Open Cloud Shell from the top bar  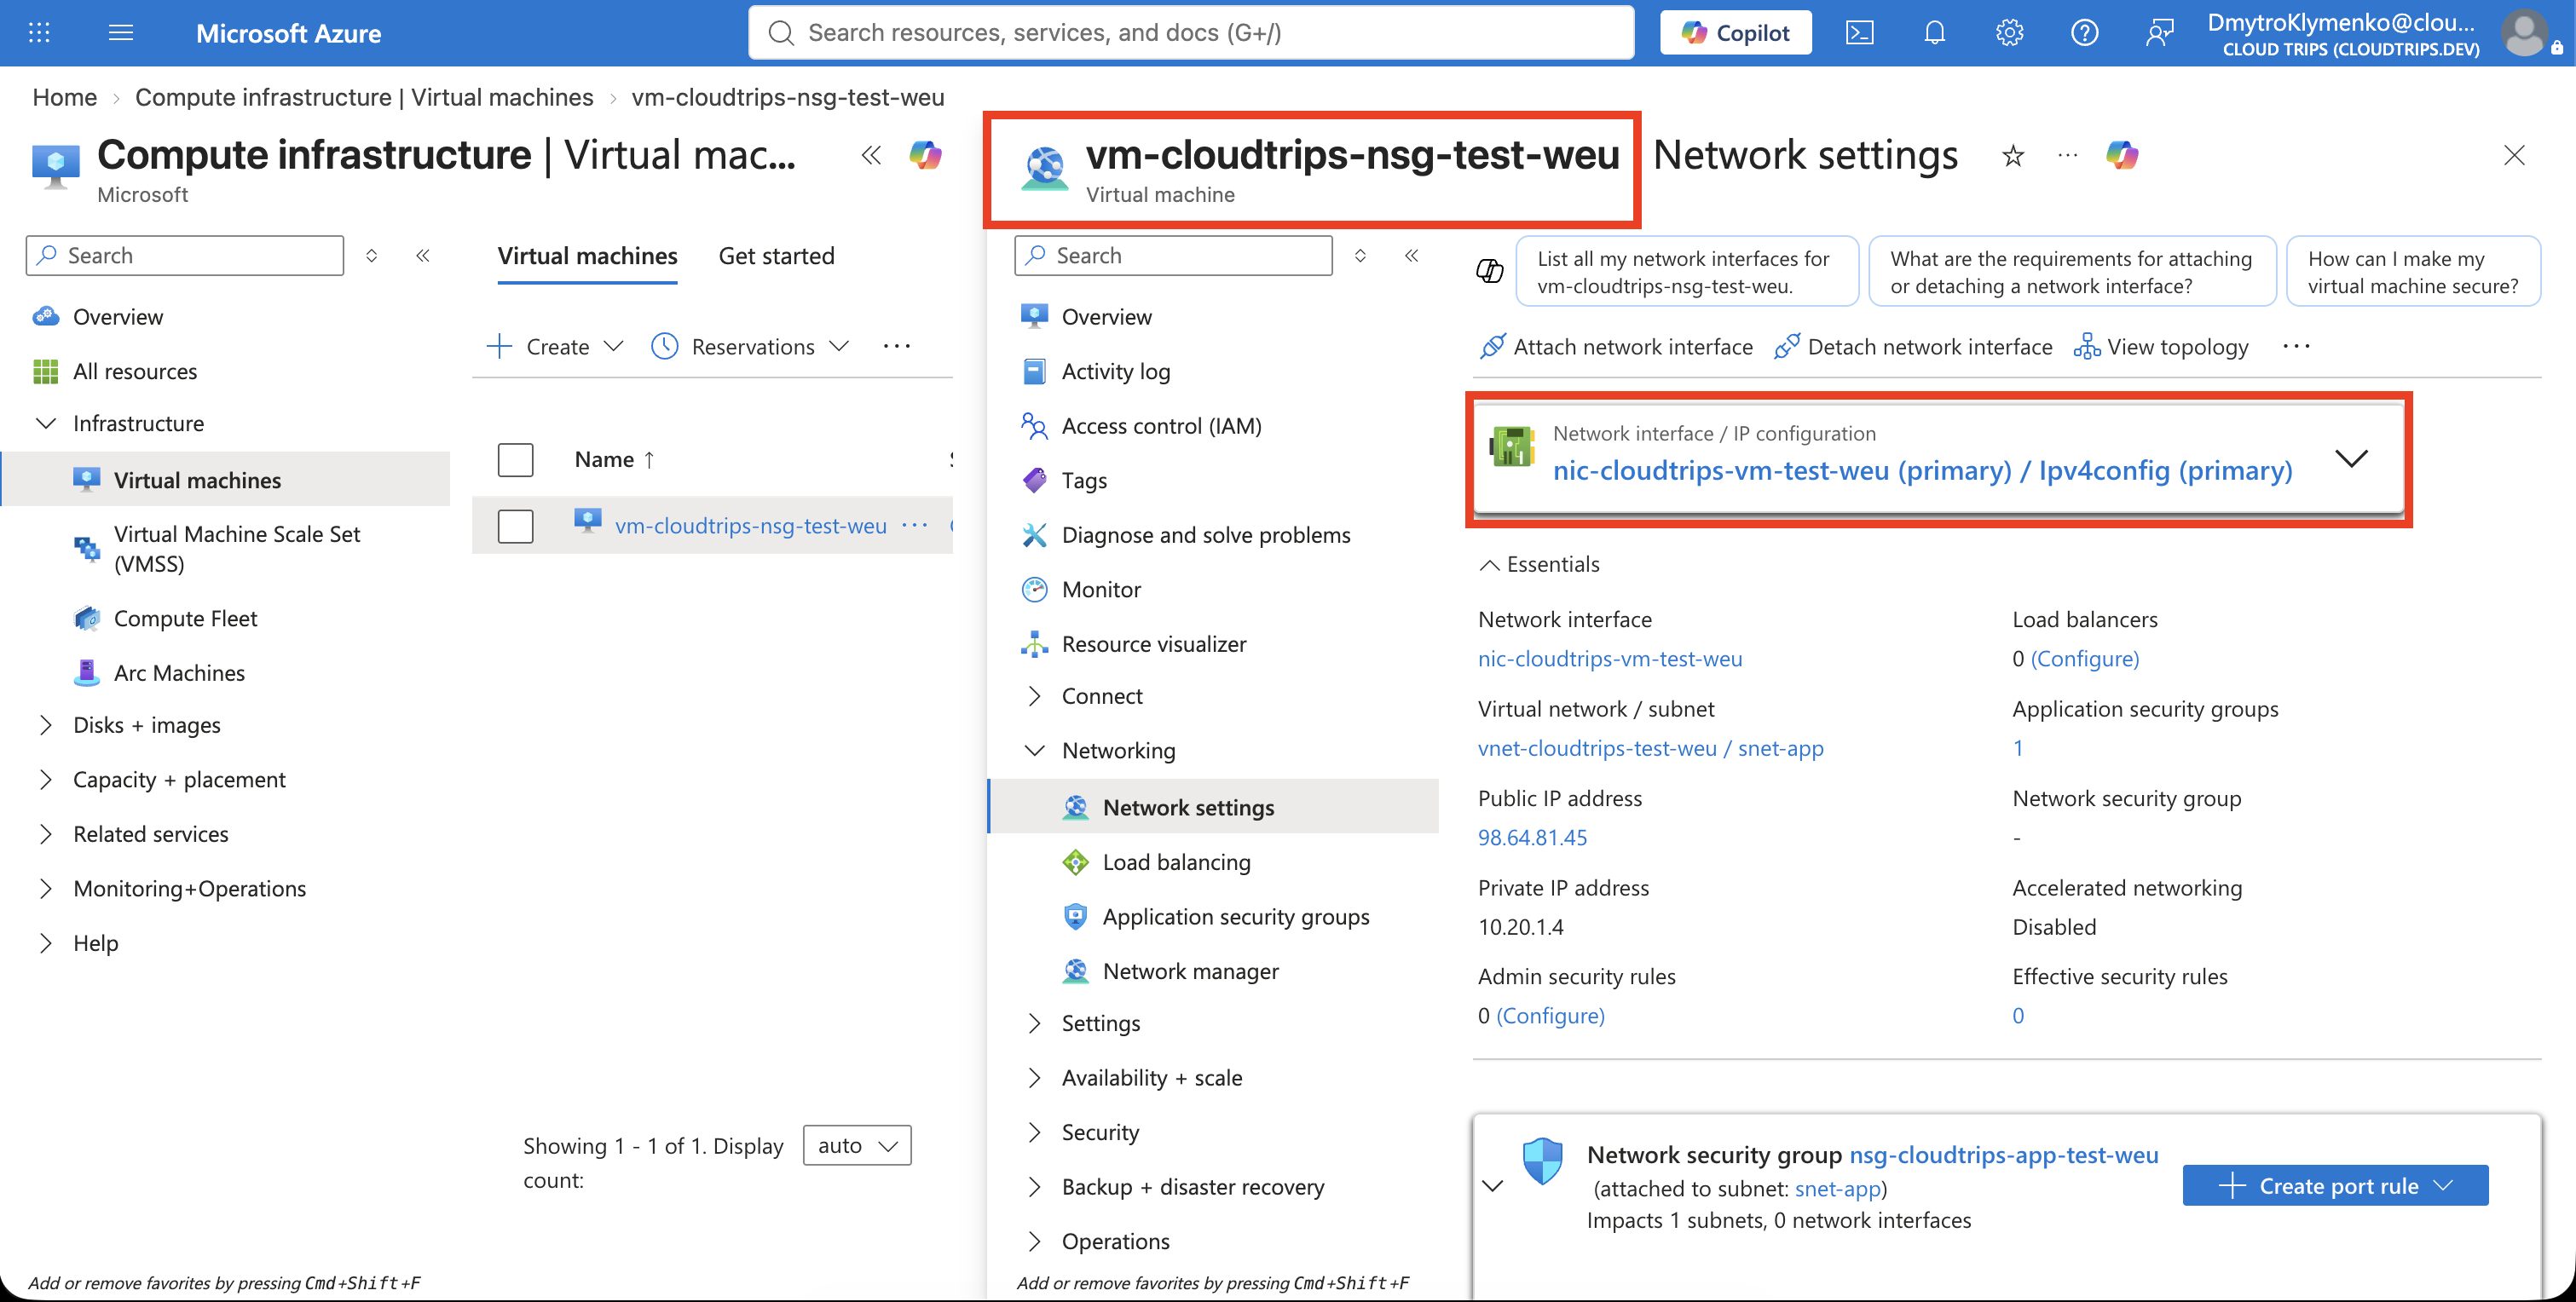[x=1859, y=33]
